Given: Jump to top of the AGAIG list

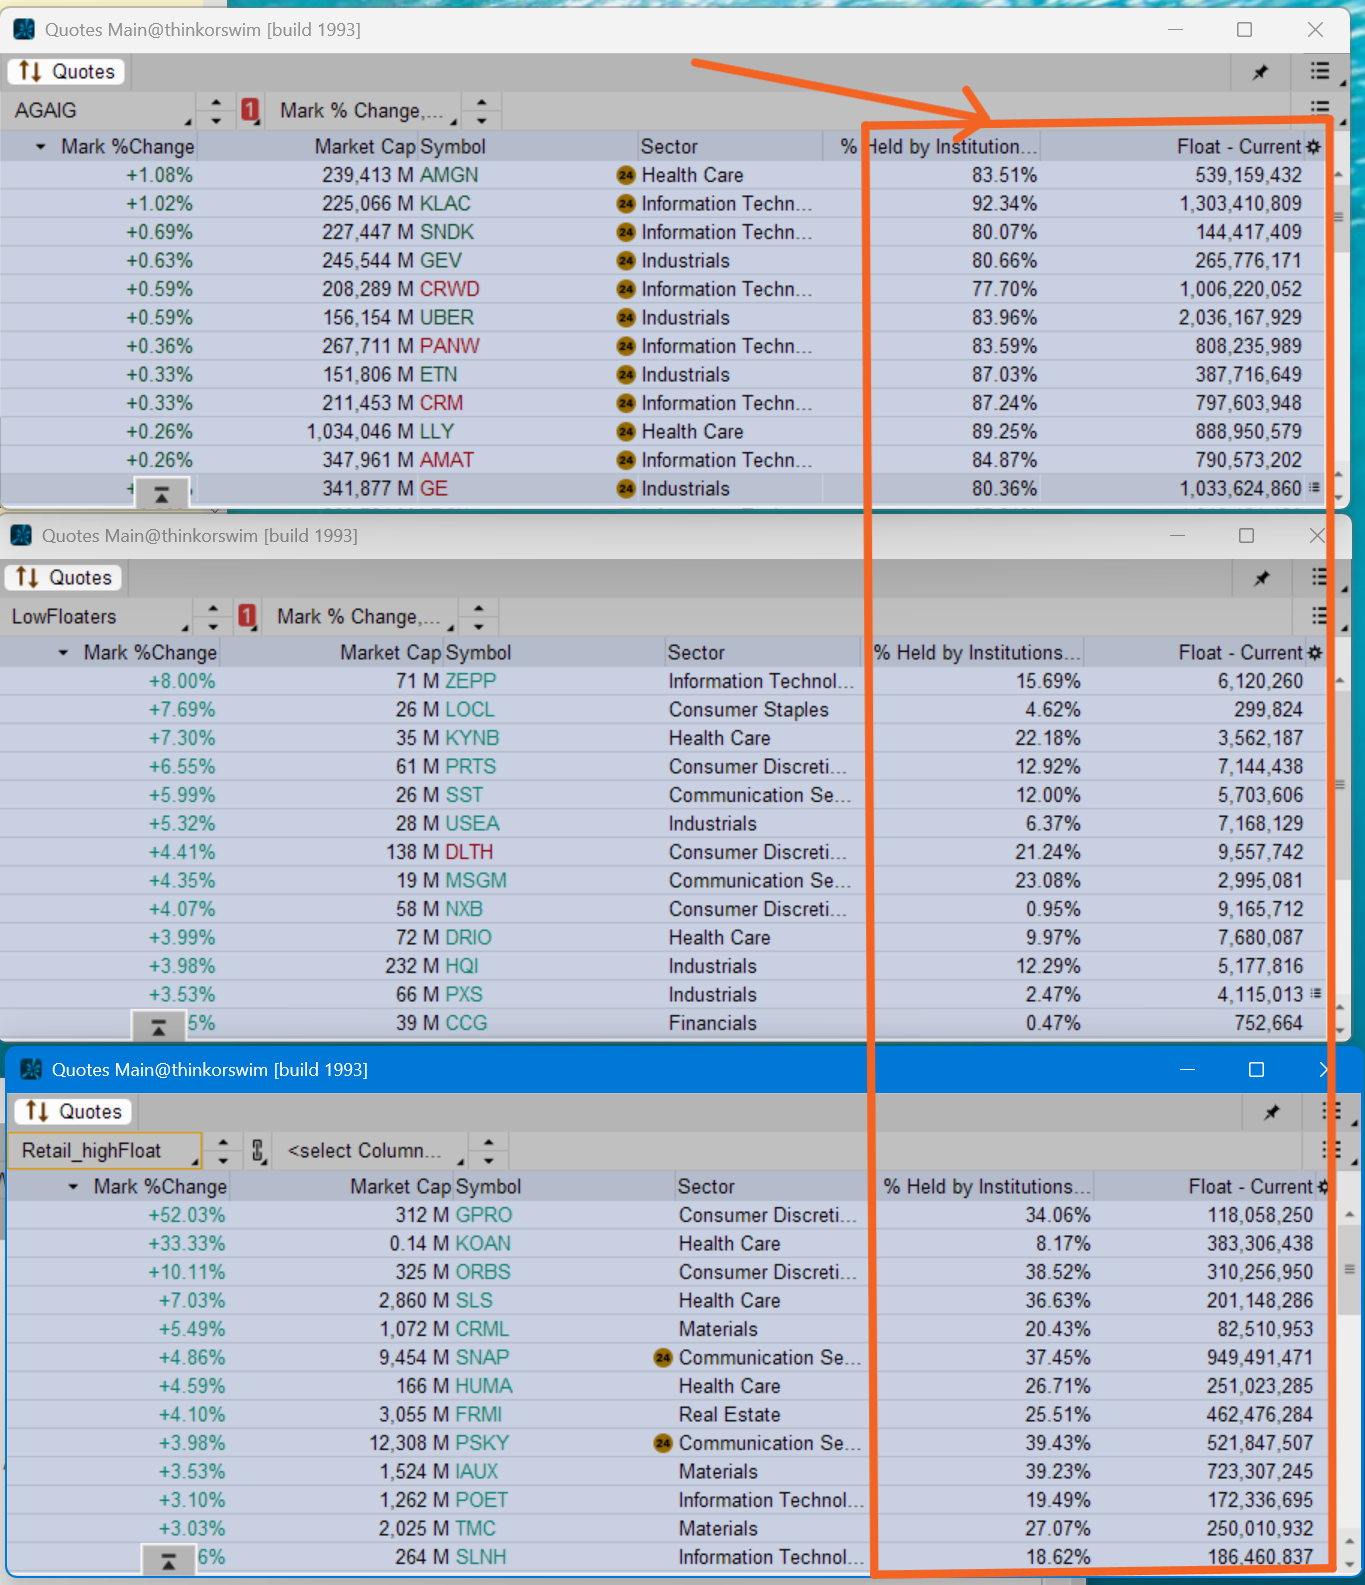Looking at the screenshot, I should (x=161, y=494).
